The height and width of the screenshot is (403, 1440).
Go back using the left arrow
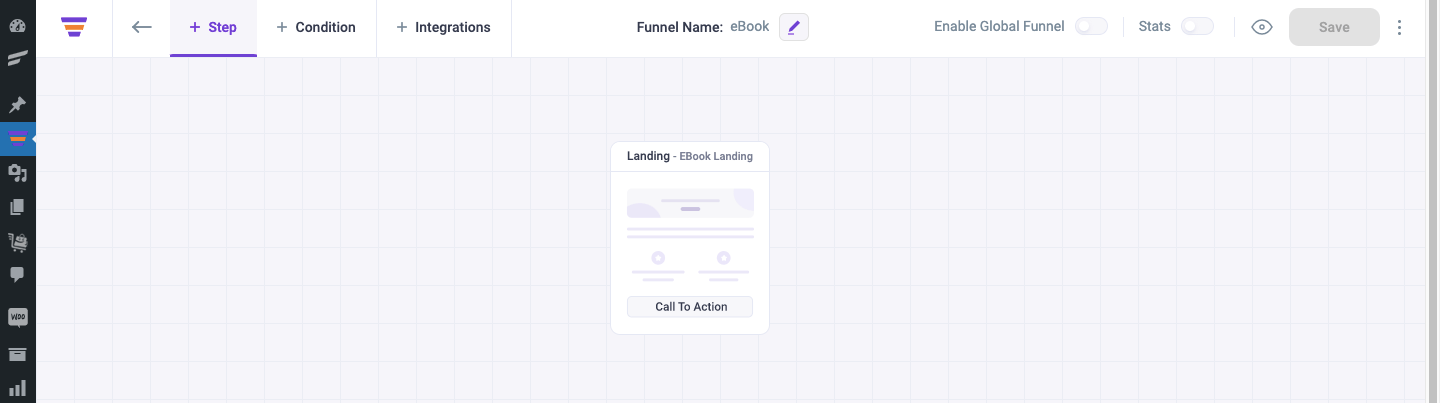(142, 27)
